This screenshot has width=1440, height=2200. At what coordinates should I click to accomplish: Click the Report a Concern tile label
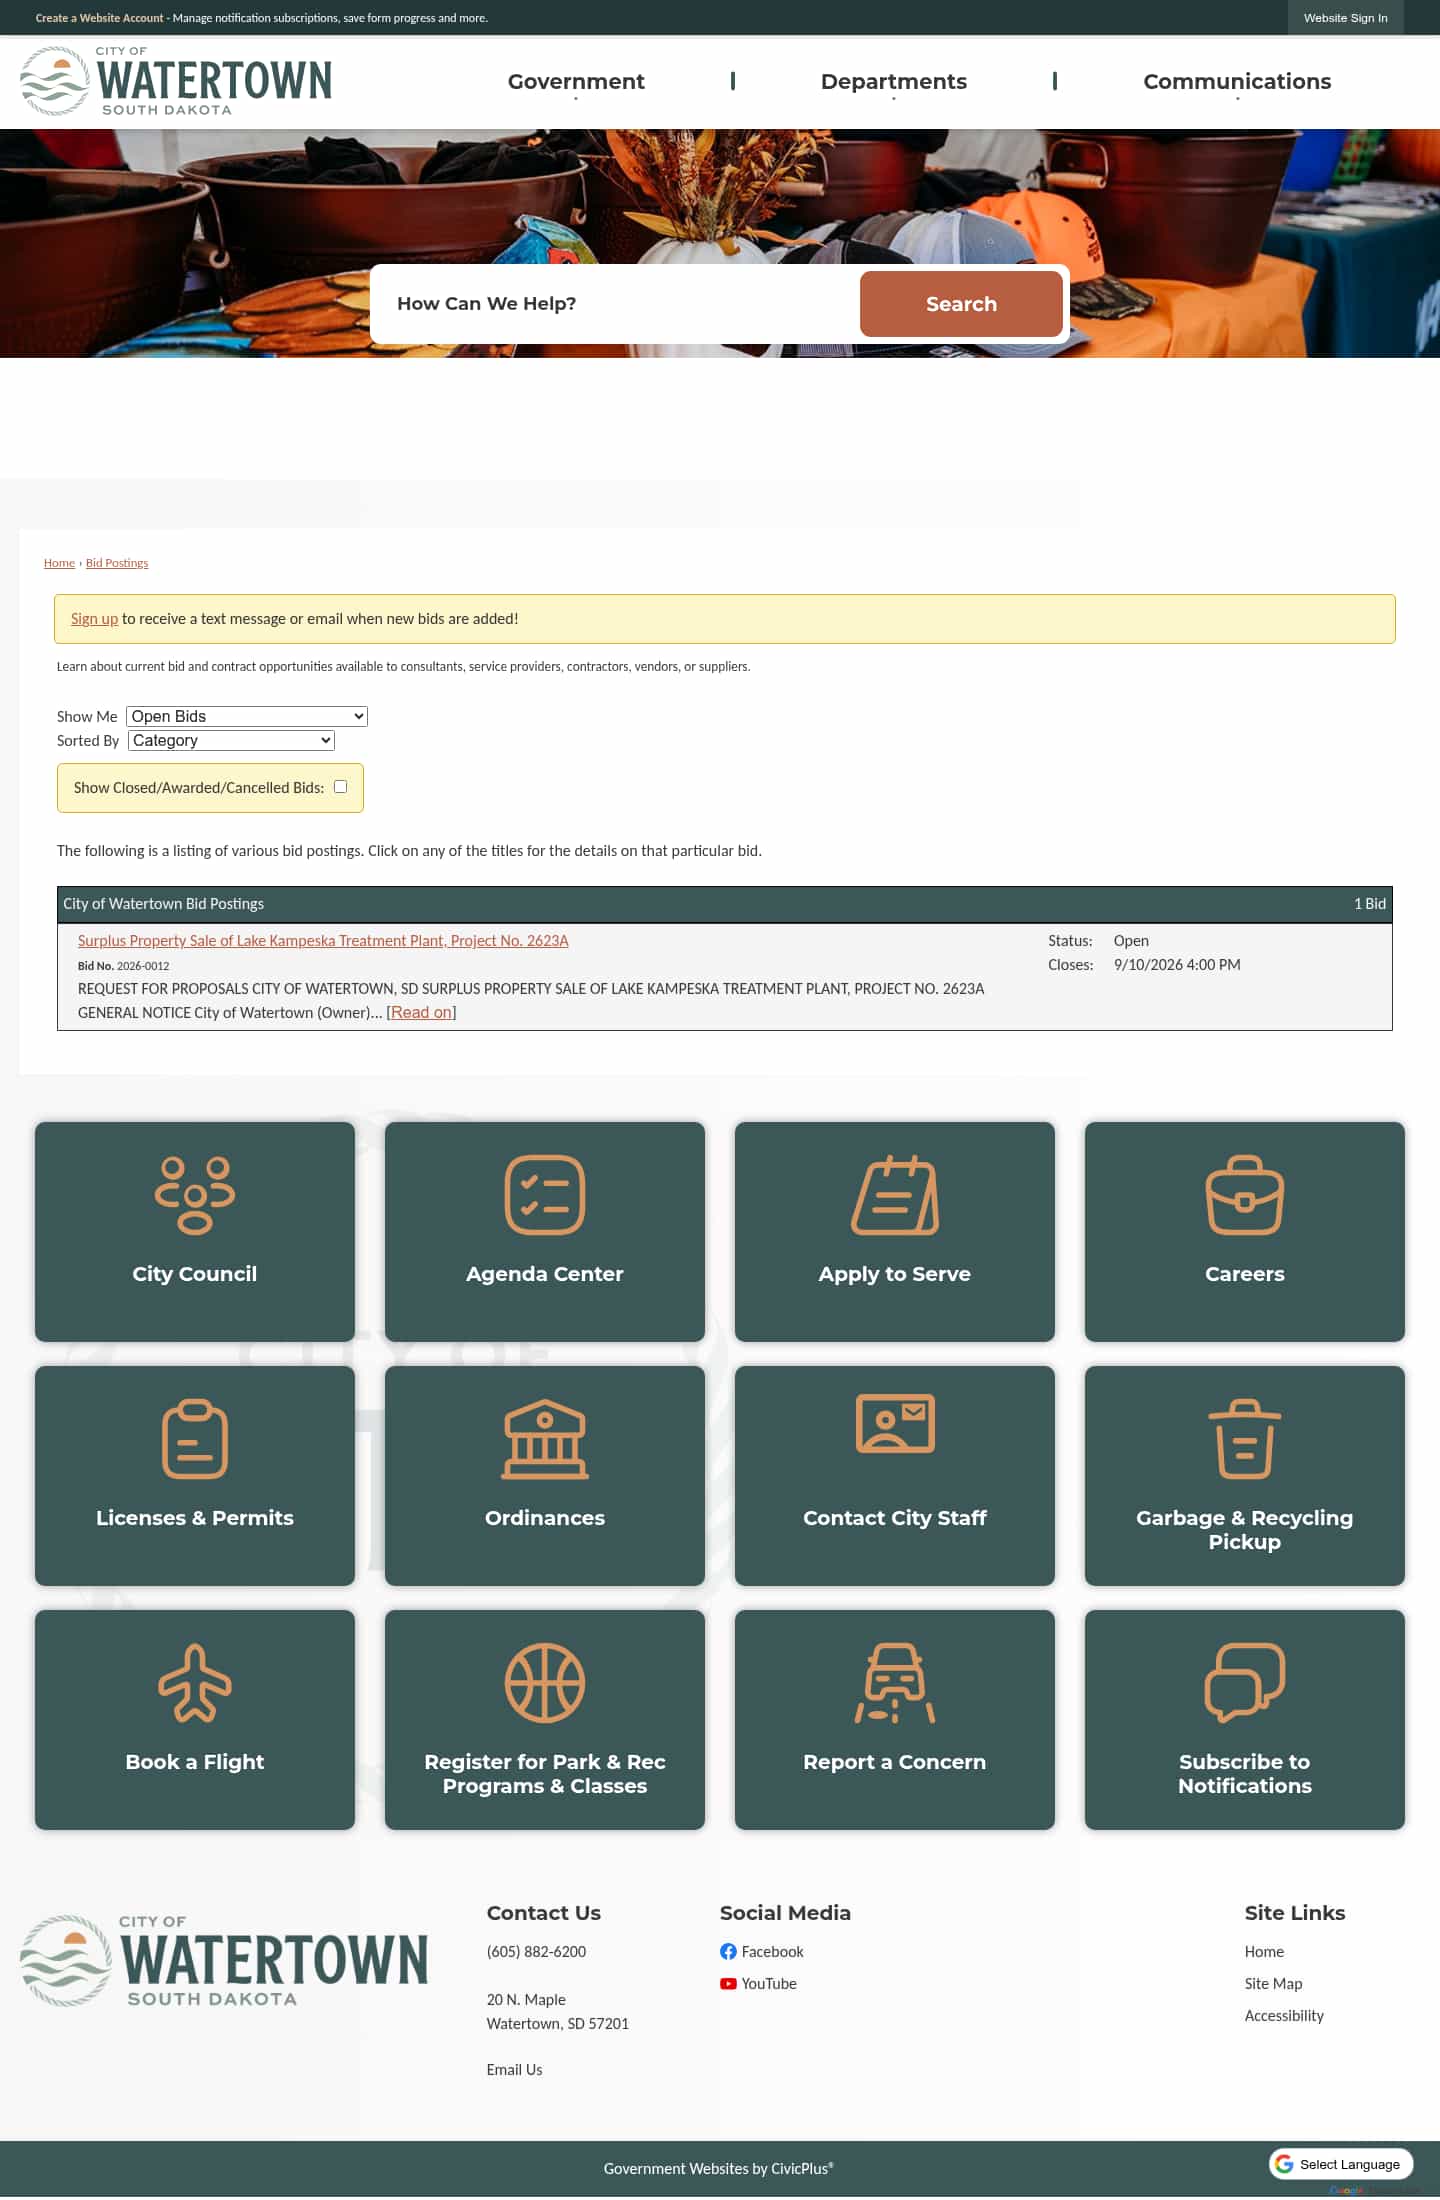(x=895, y=1762)
